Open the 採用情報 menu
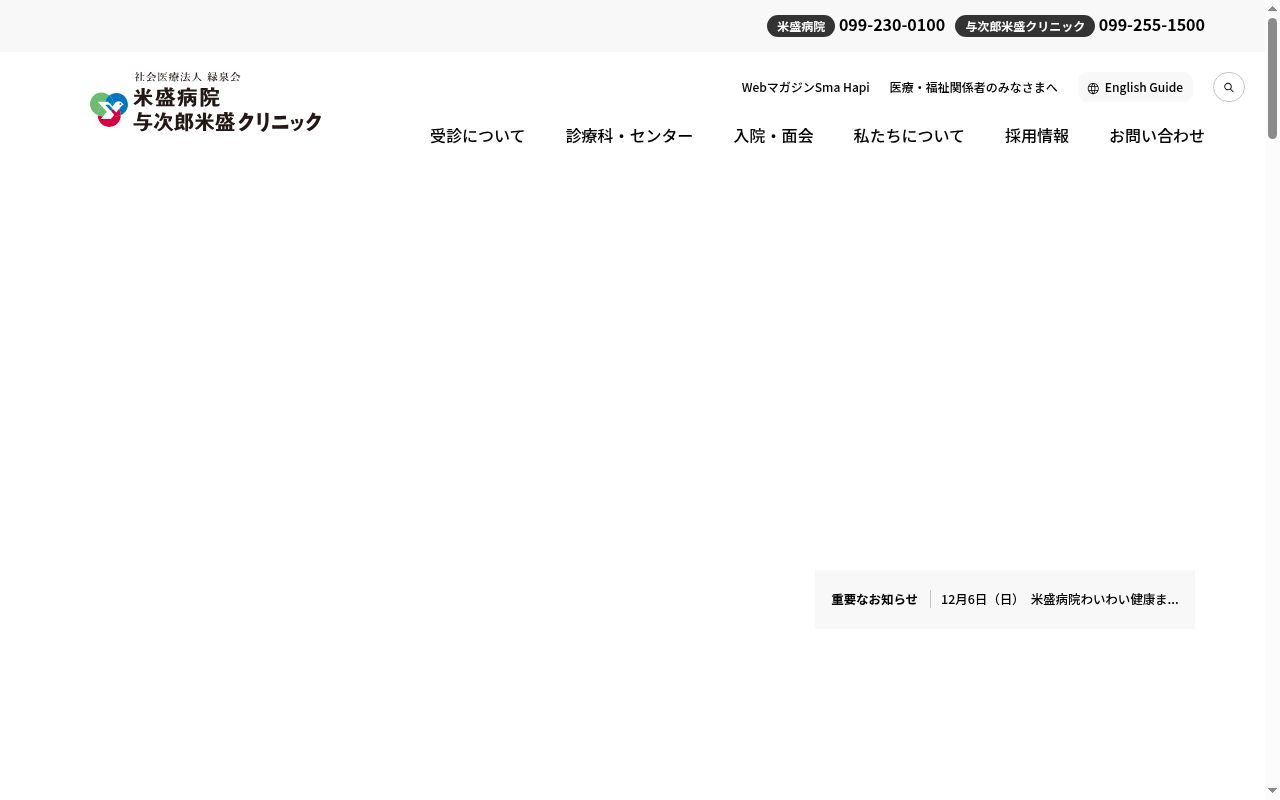 1037,136
